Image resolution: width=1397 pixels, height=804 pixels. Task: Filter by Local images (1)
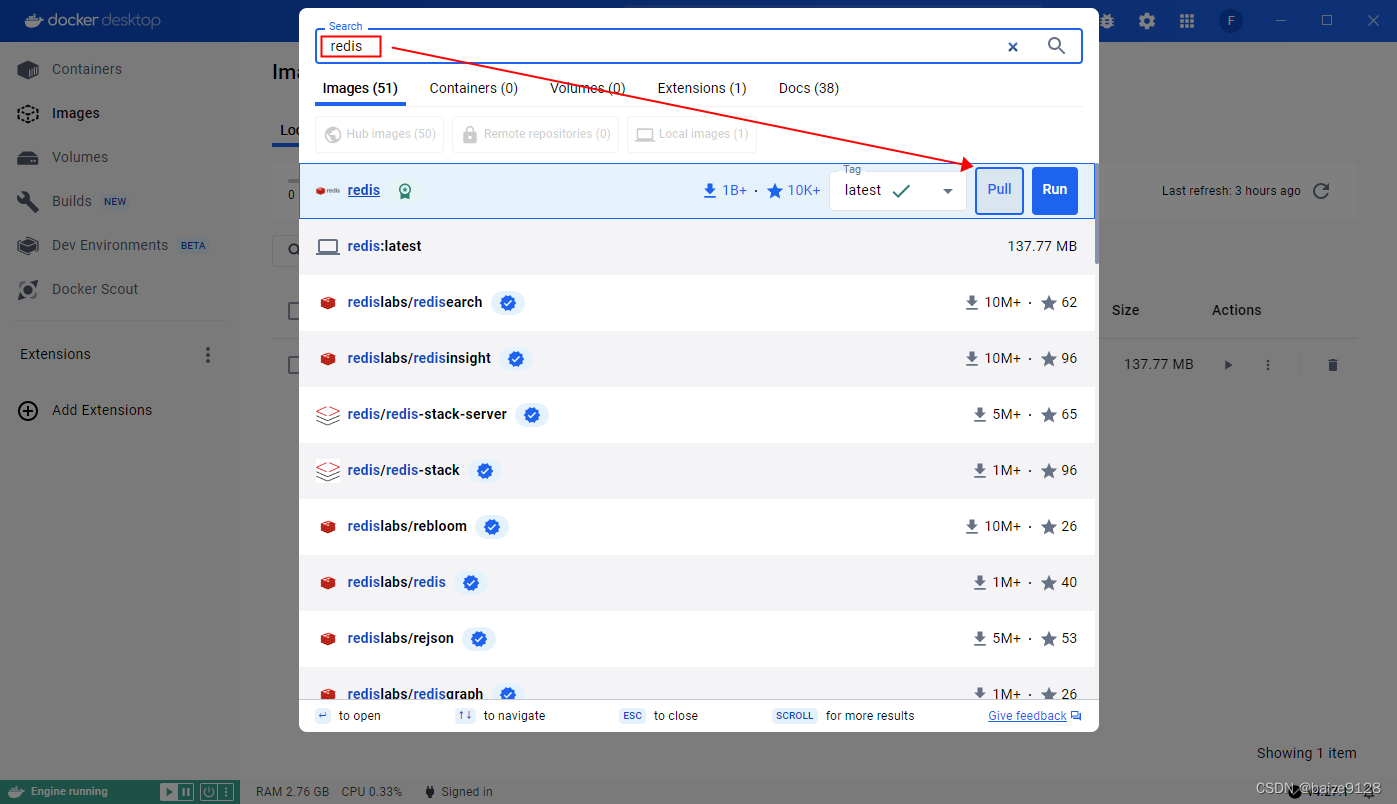[692, 134]
